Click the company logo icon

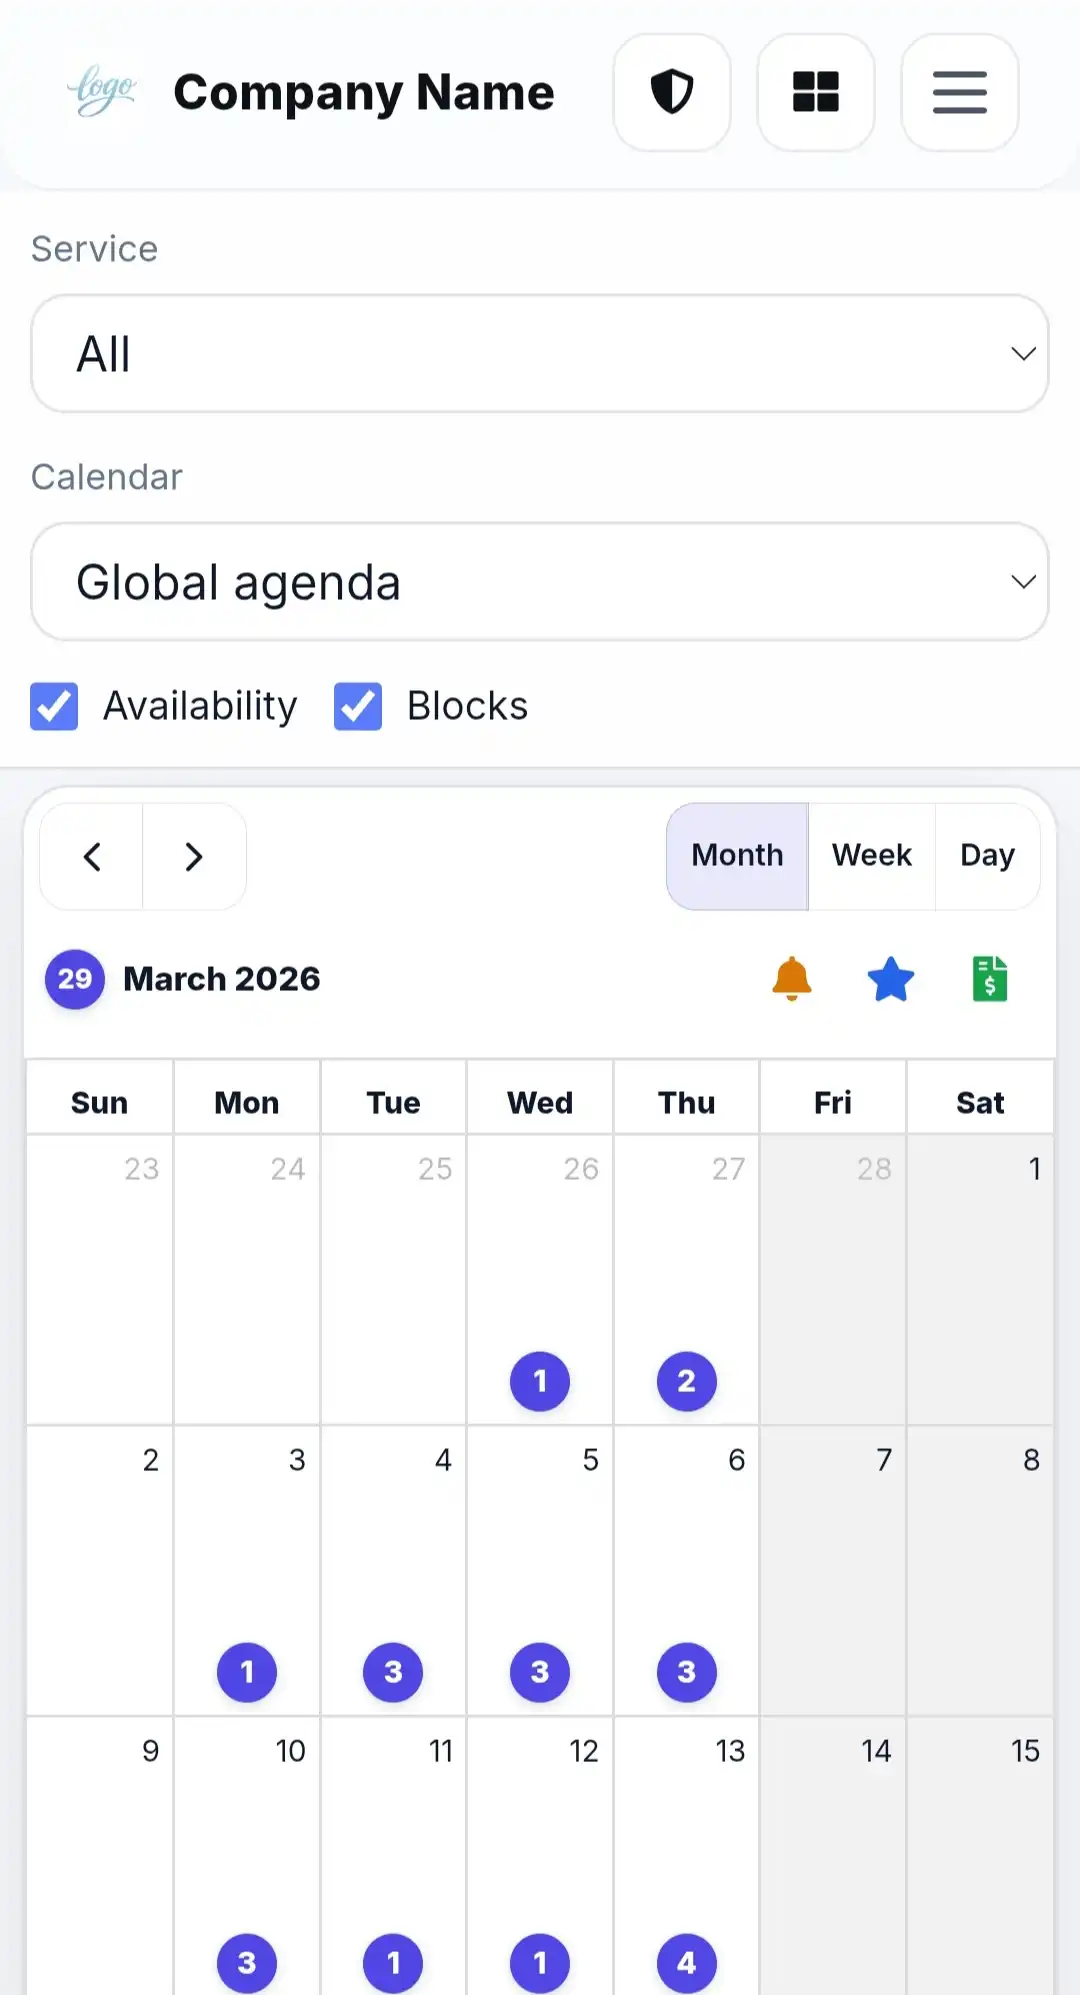tap(103, 92)
